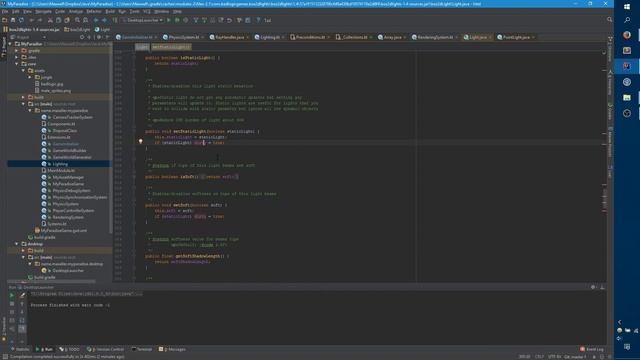Rerun the process in Run panel
This screenshot has width=640, height=360.
(x=12, y=295)
